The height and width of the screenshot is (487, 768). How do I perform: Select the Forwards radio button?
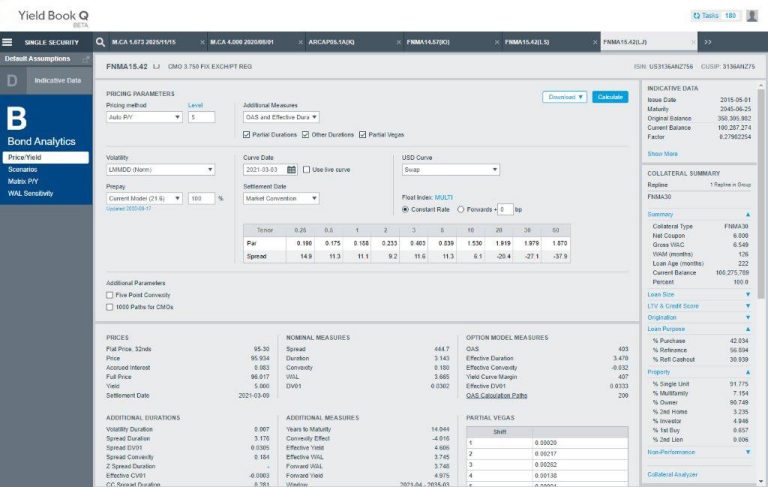click(460, 209)
